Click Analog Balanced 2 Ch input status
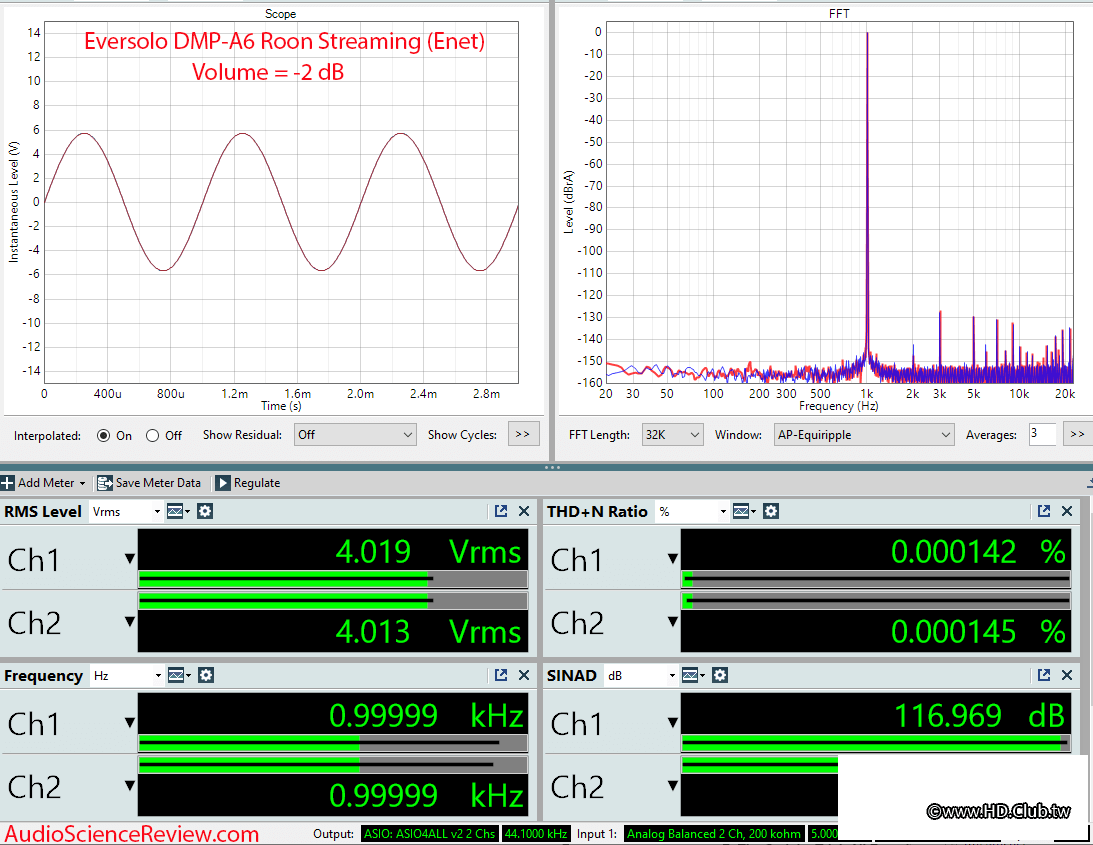 714,834
